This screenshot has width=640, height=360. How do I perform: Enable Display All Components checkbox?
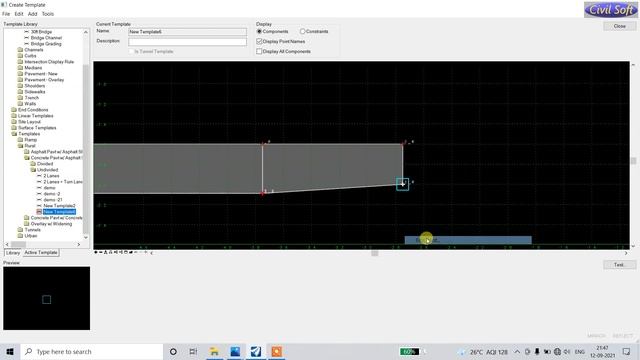259,51
